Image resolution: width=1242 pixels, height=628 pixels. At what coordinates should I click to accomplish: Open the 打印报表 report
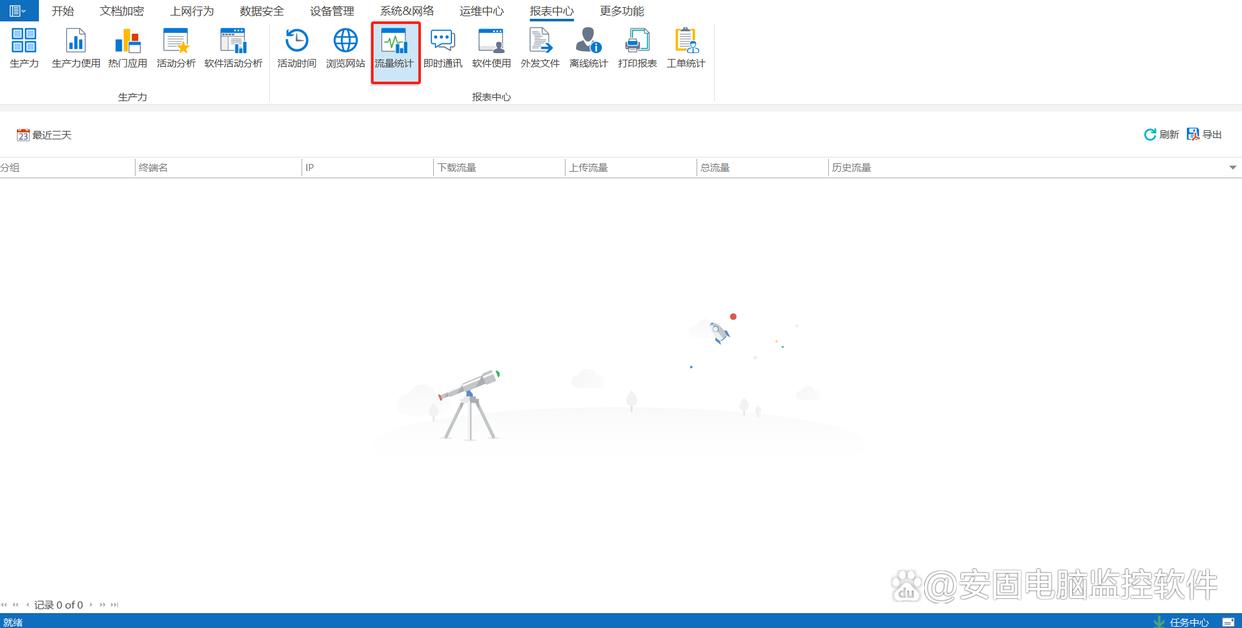tap(637, 48)
